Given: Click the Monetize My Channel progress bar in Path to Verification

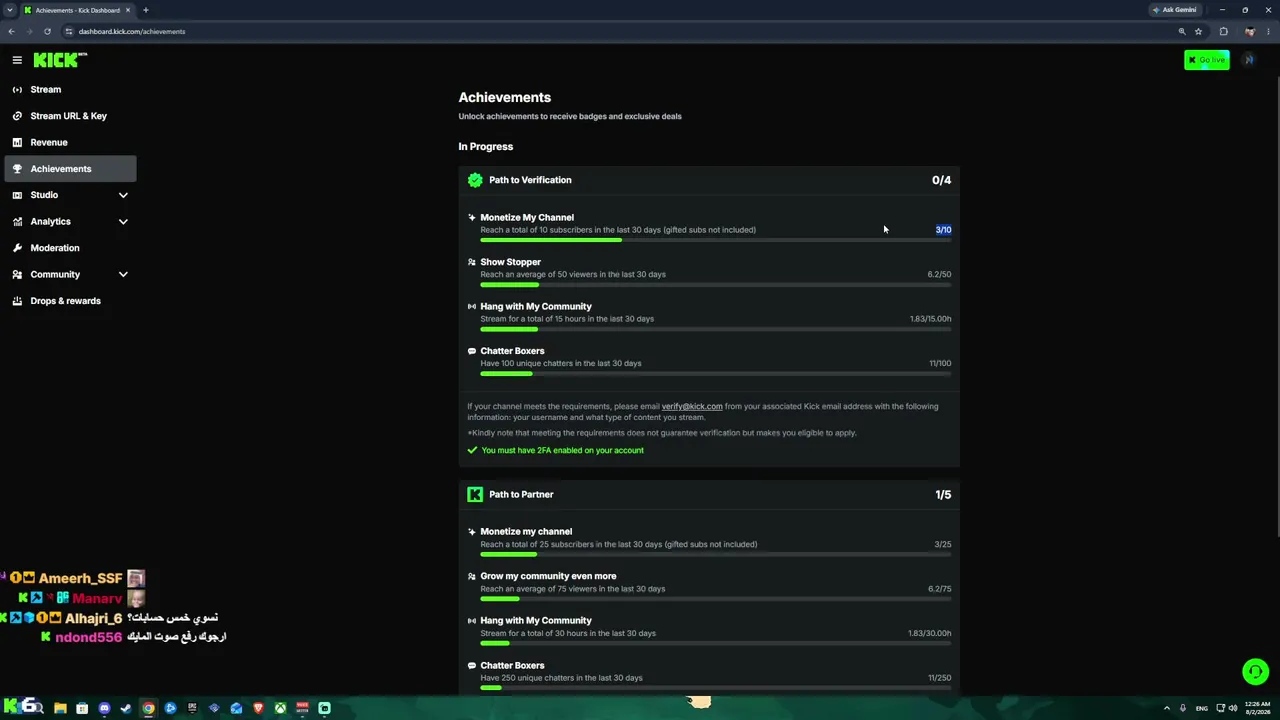Looking at the screenshot, I should click(716, 240).
